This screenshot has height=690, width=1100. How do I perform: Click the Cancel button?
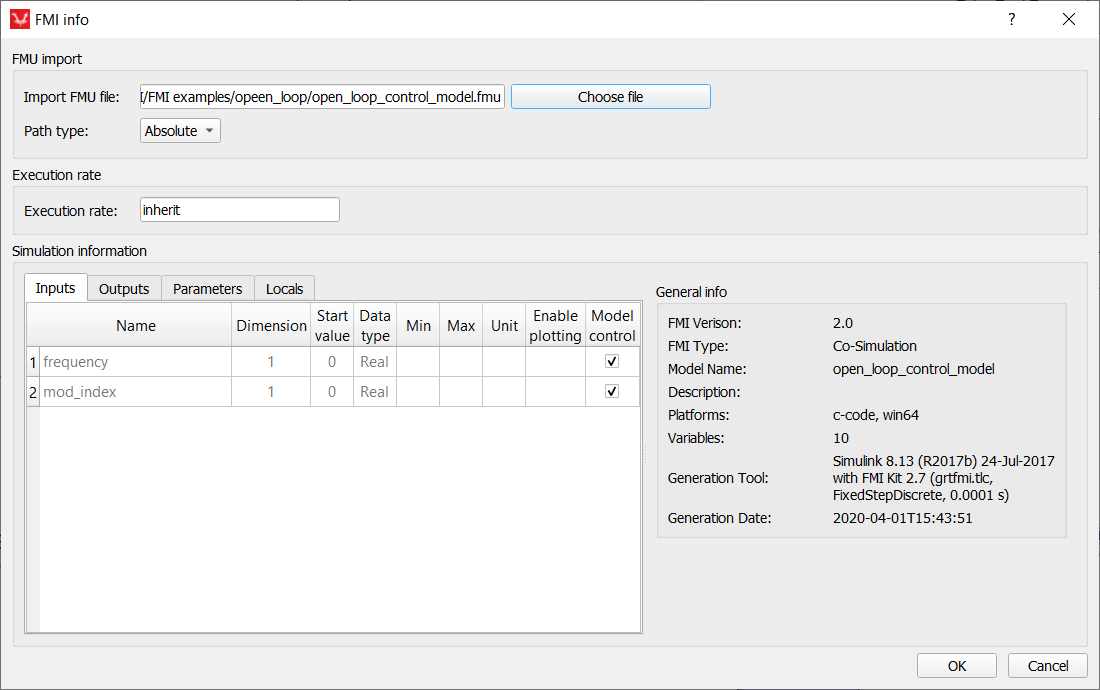tap(1048, 666)
